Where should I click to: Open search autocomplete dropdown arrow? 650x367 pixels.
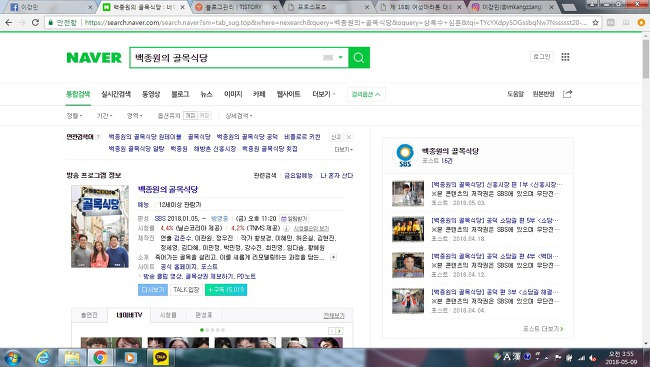pyautogui.click(x=341, y=58)
